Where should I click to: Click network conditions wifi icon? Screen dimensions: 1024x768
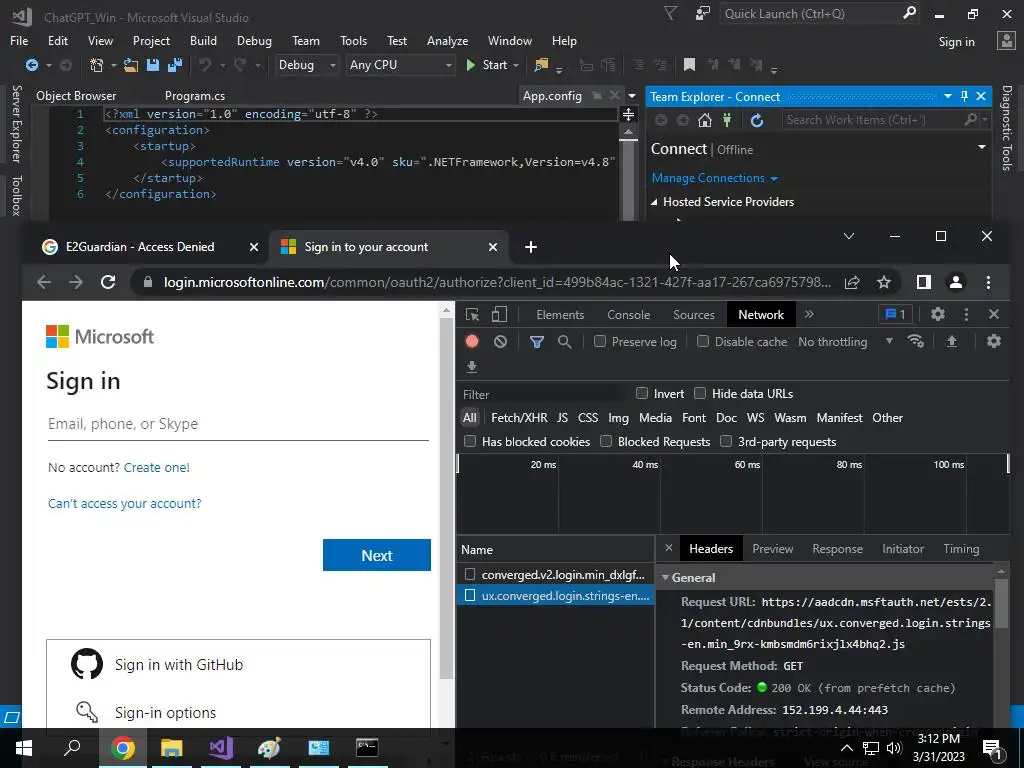pos(916,341)
